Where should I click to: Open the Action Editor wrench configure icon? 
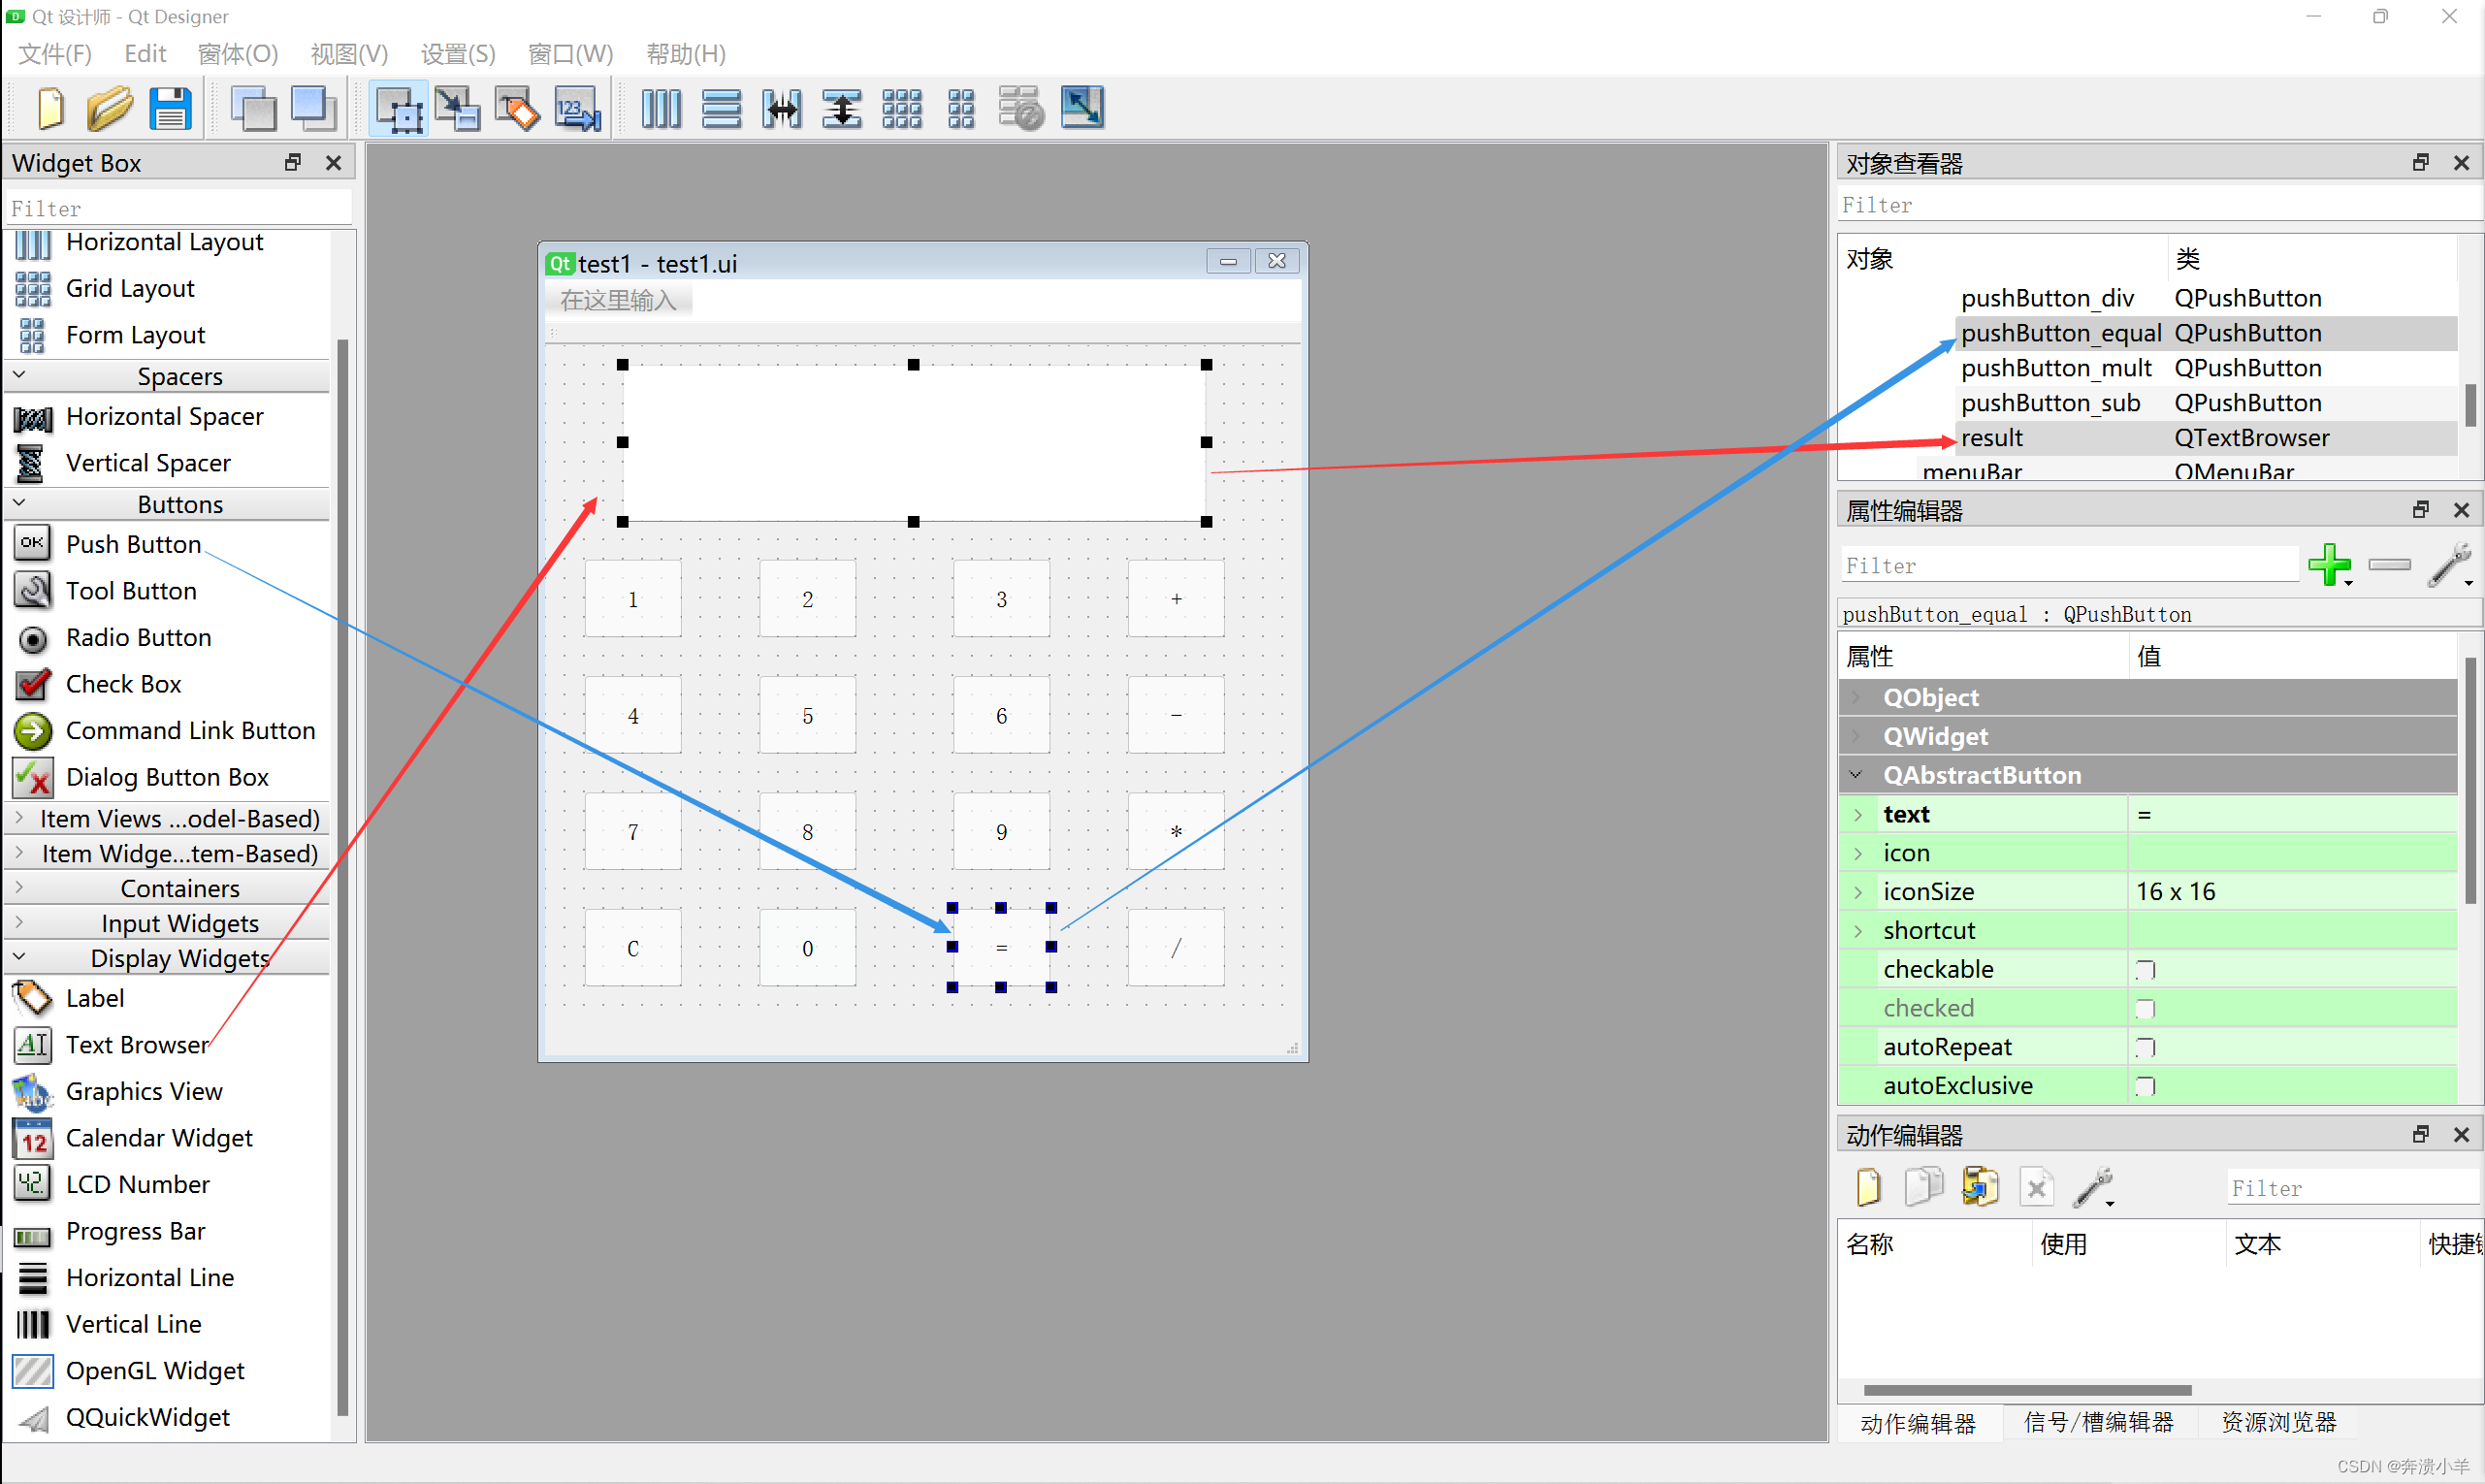(2094, 1187)
